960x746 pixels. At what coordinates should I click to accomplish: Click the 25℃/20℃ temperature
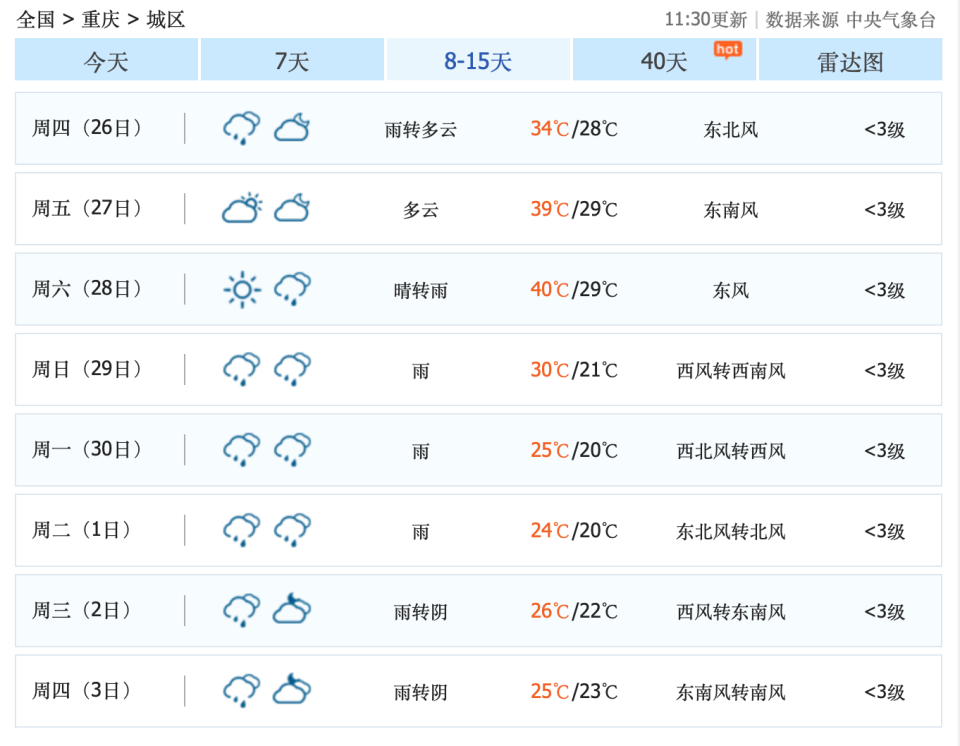(574, 451)
